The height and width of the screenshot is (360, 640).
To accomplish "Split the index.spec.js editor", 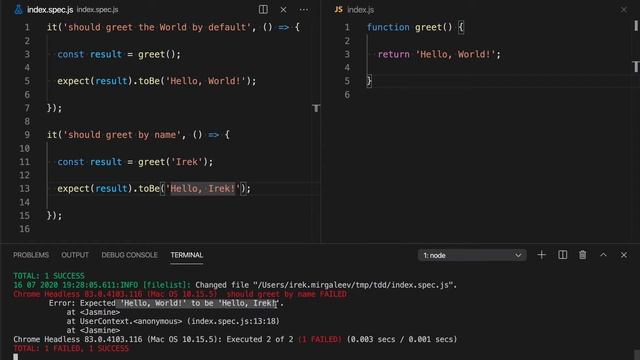I will (263, 9).
